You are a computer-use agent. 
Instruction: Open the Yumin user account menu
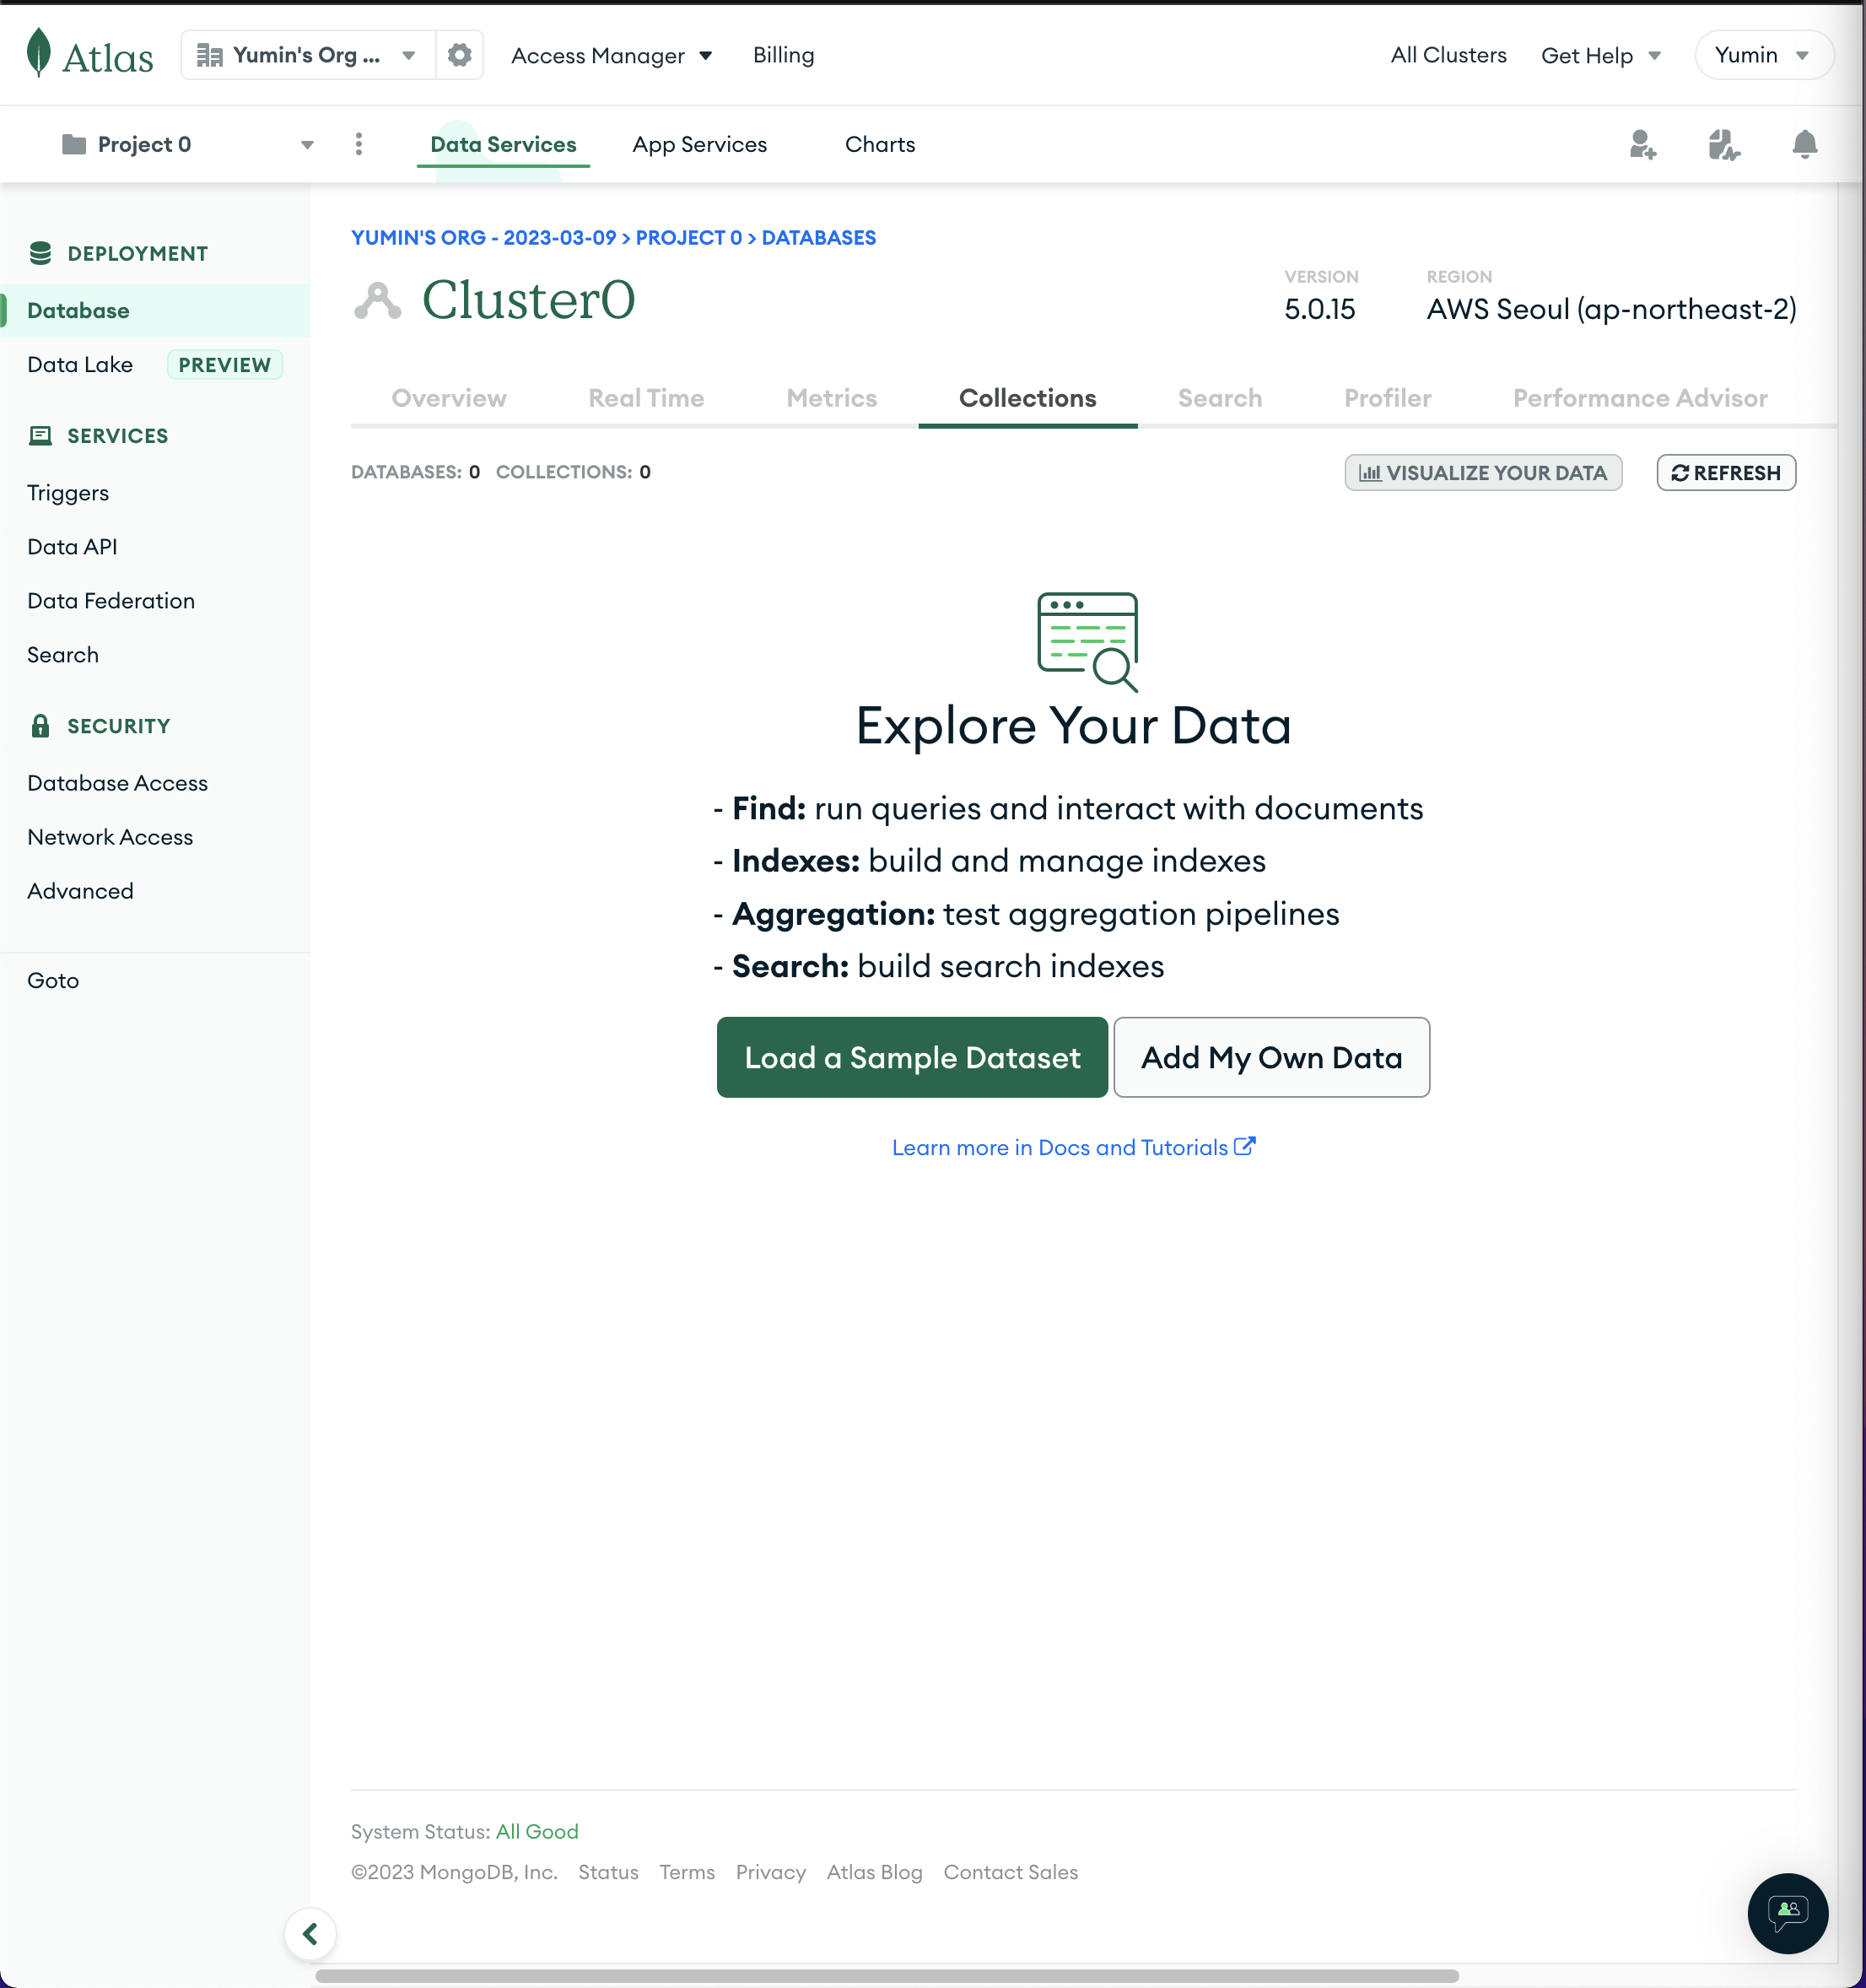[x=1763, y=55]
